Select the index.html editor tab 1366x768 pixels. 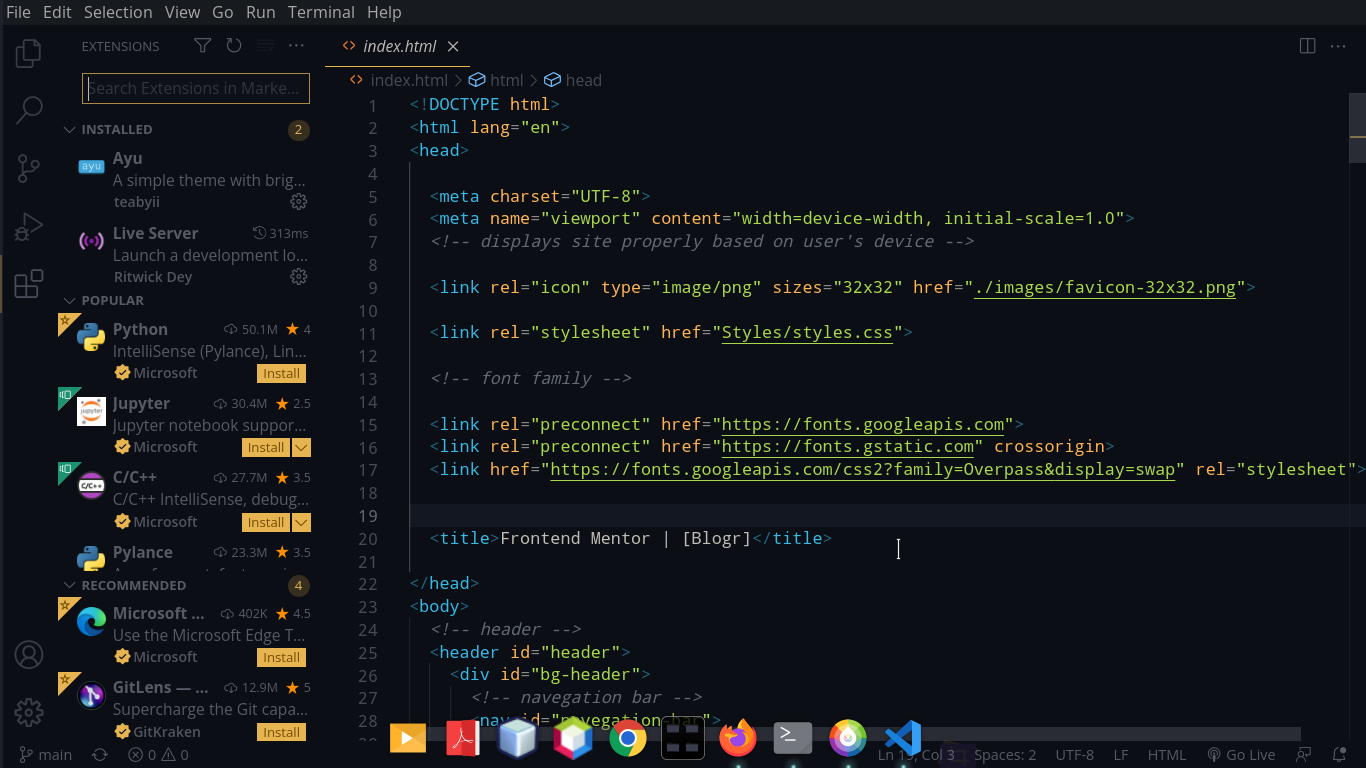399,46
